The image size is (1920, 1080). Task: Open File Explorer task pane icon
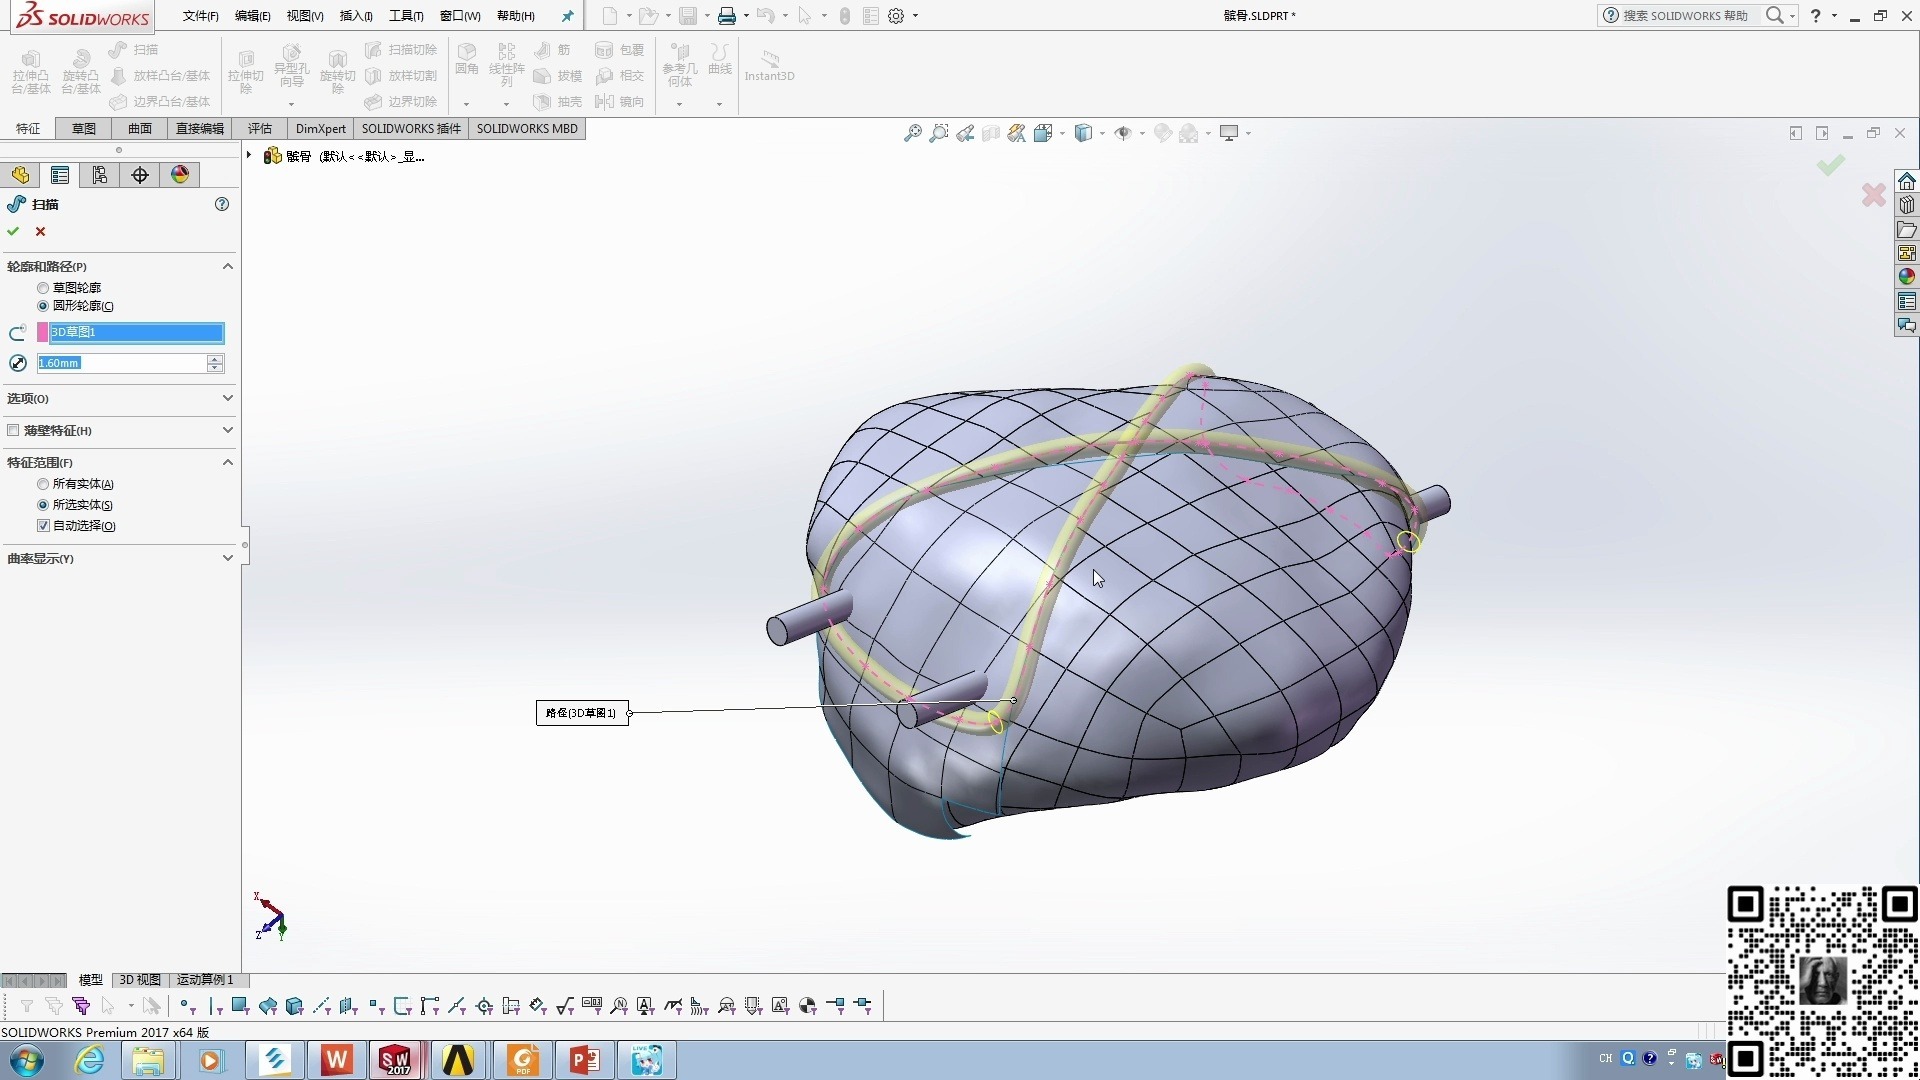coord(1907,229)
